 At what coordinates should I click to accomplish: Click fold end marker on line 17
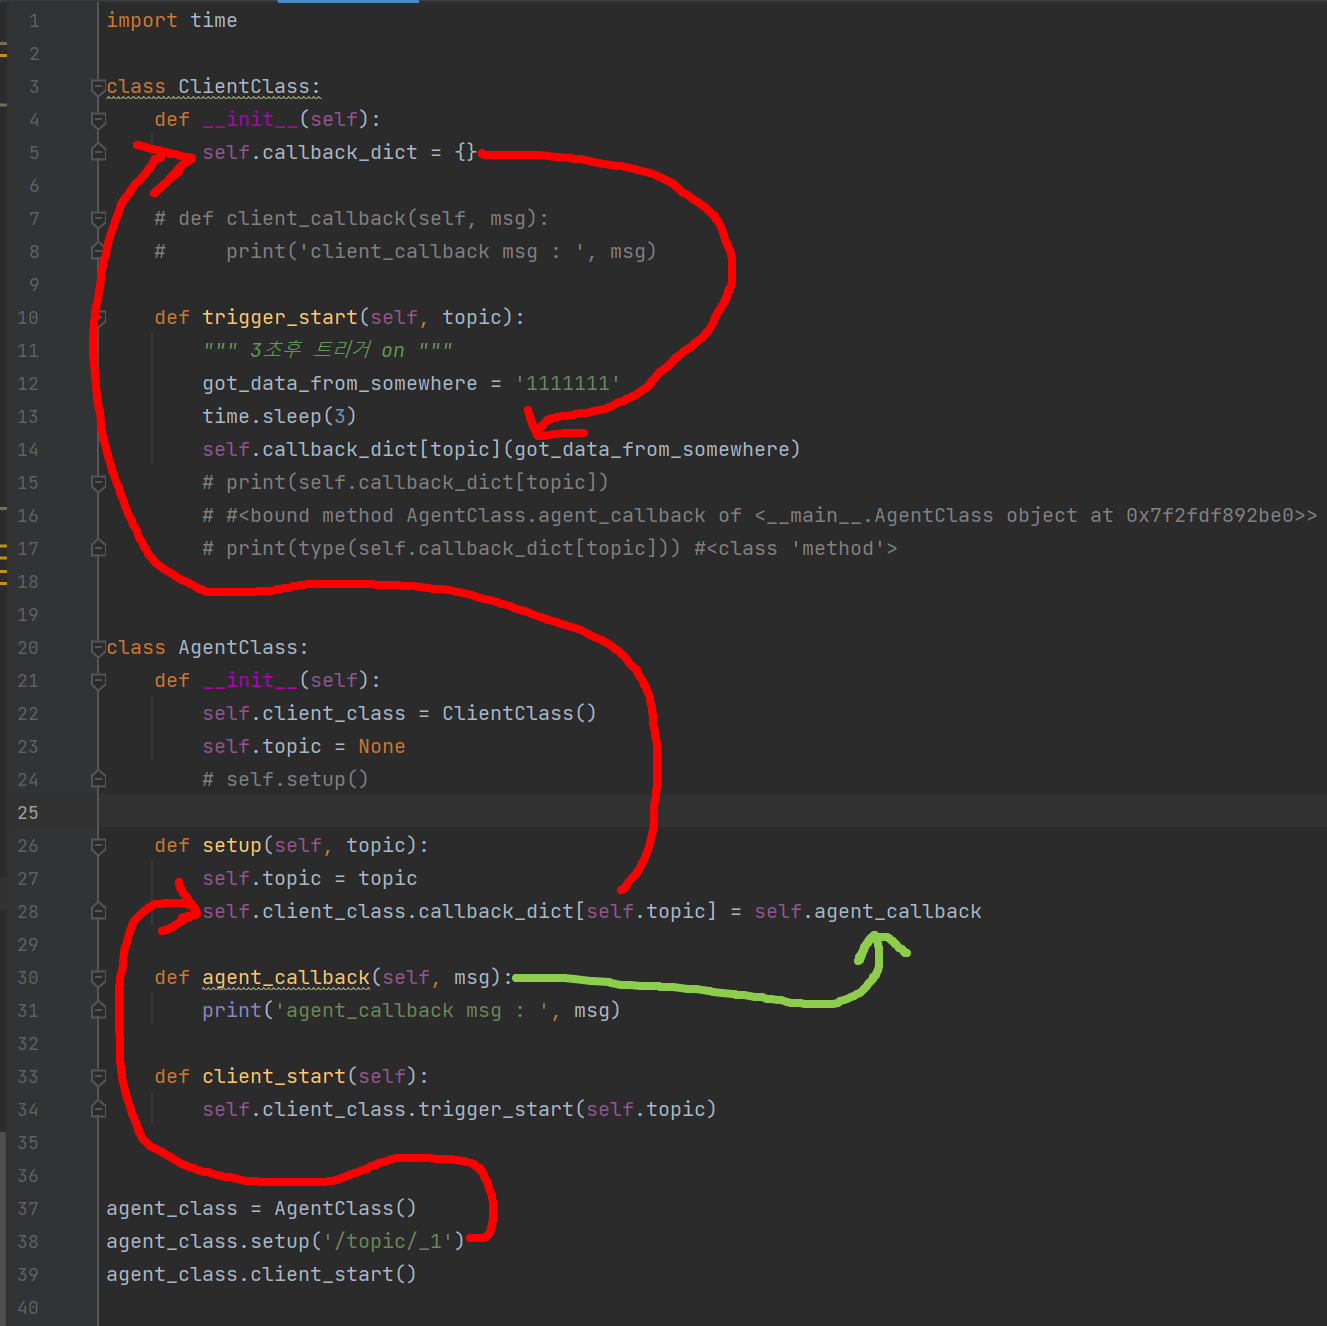[x=98, y=549]
